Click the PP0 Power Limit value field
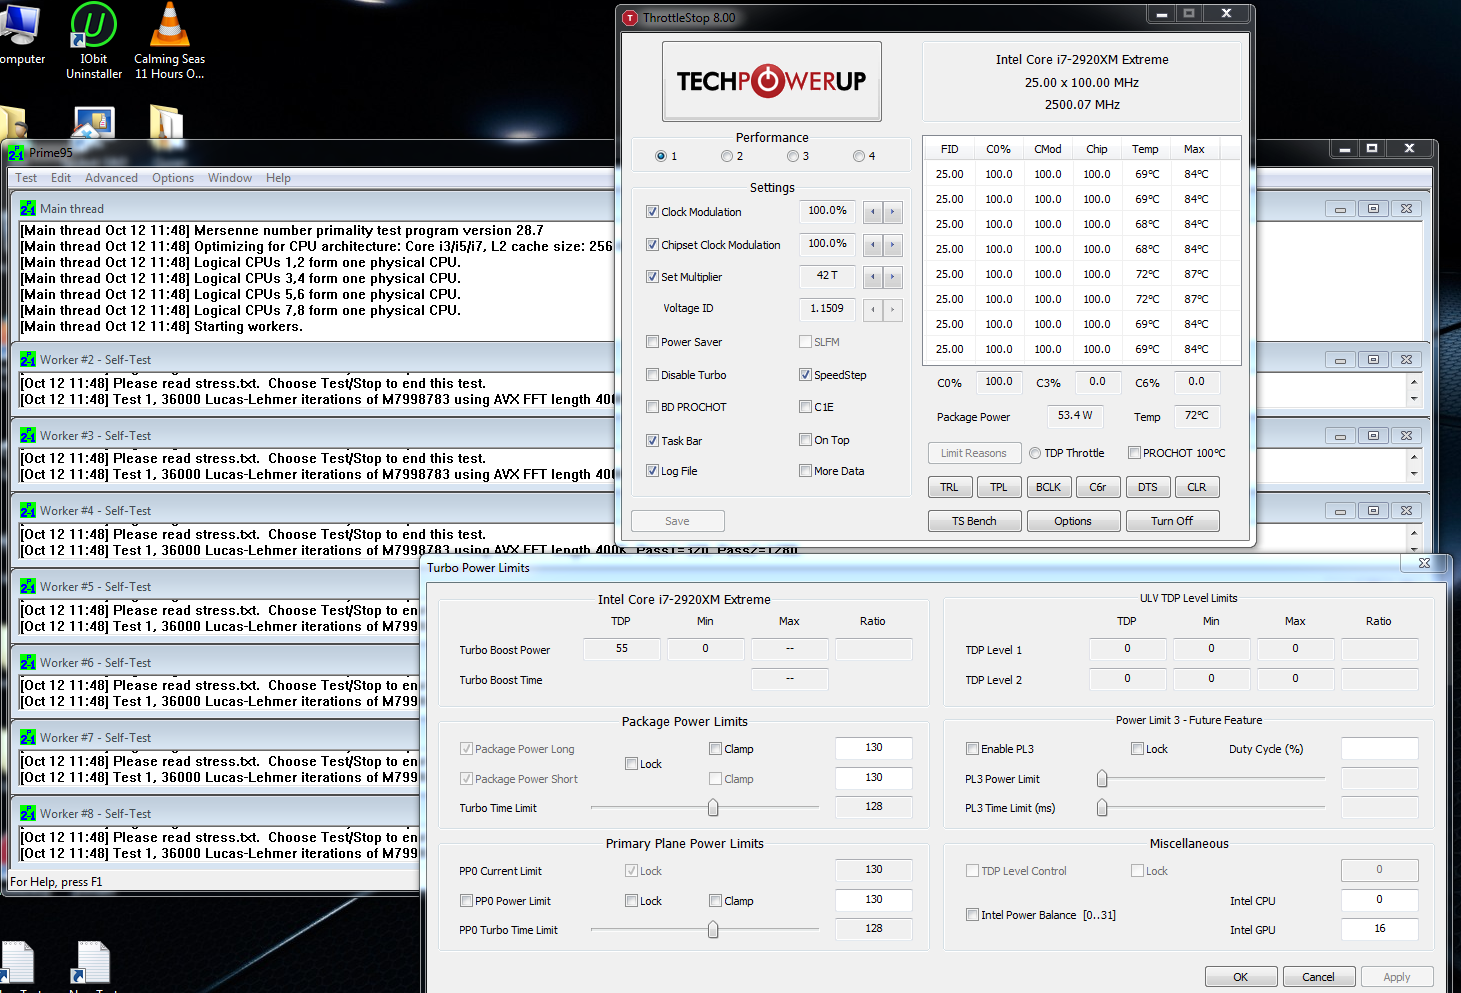The width and height of the screenshot is (1461, 993). [874, 900]
